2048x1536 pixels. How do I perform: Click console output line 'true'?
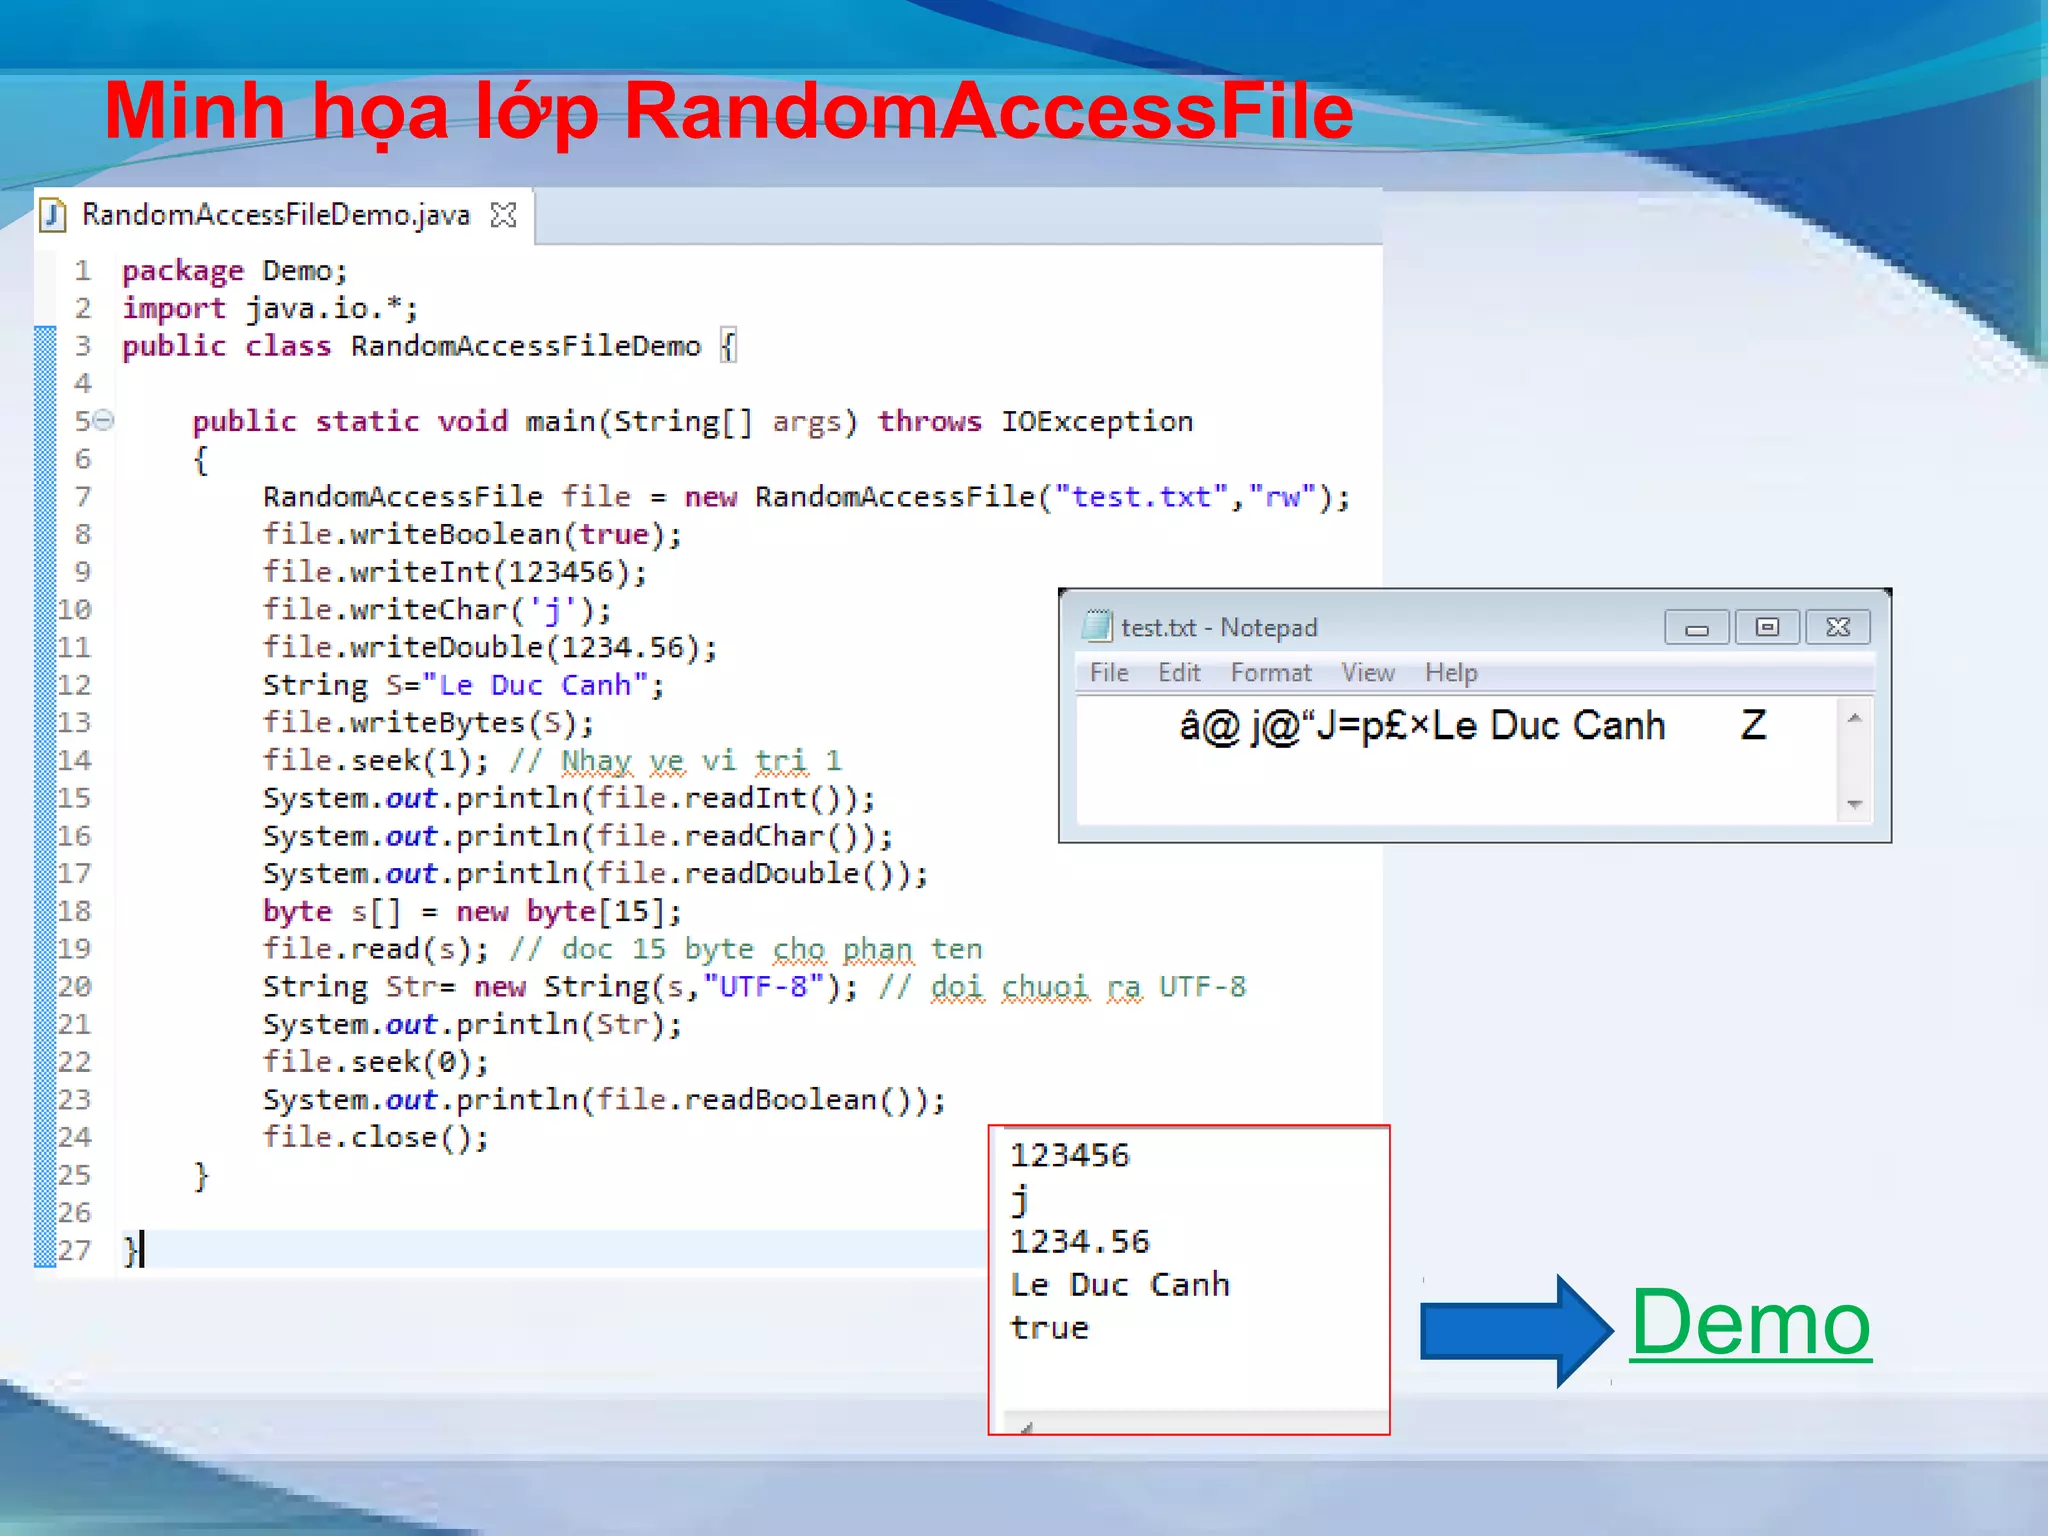1049,1328
